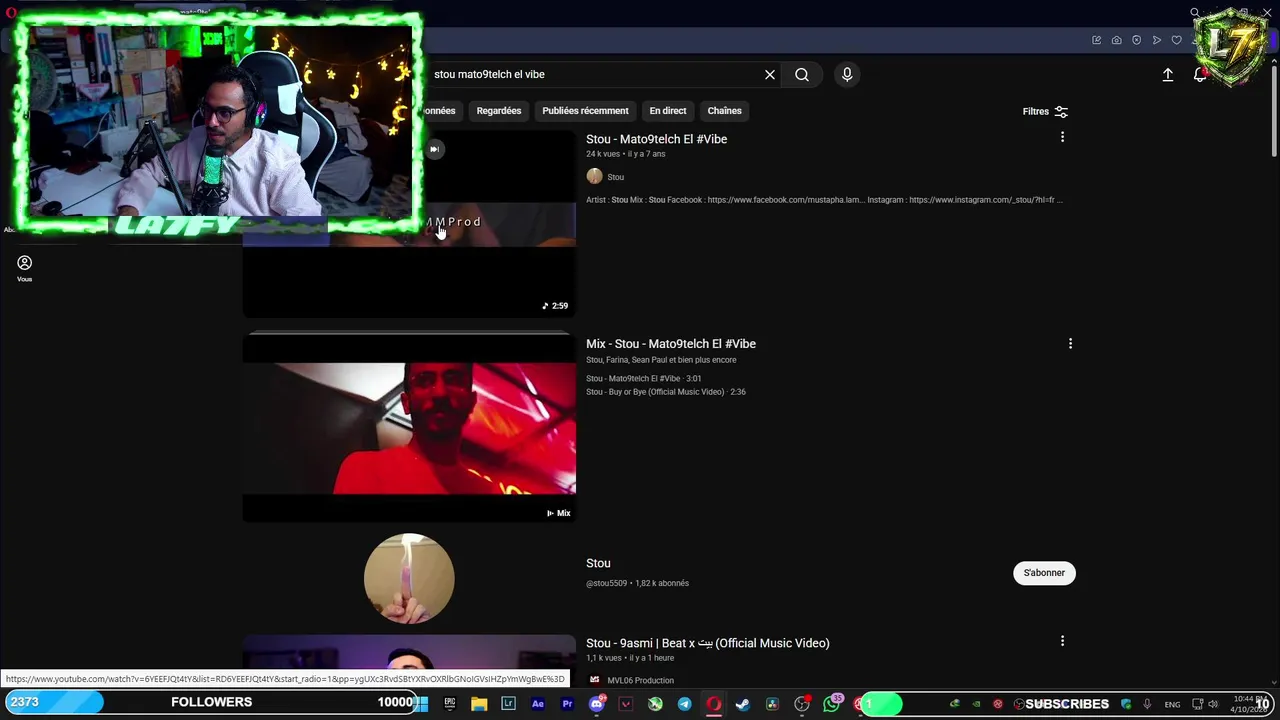Open Adobe After Effects from taskbar
The height and width of the screenshot is (720, 1280).
(538, 704)
